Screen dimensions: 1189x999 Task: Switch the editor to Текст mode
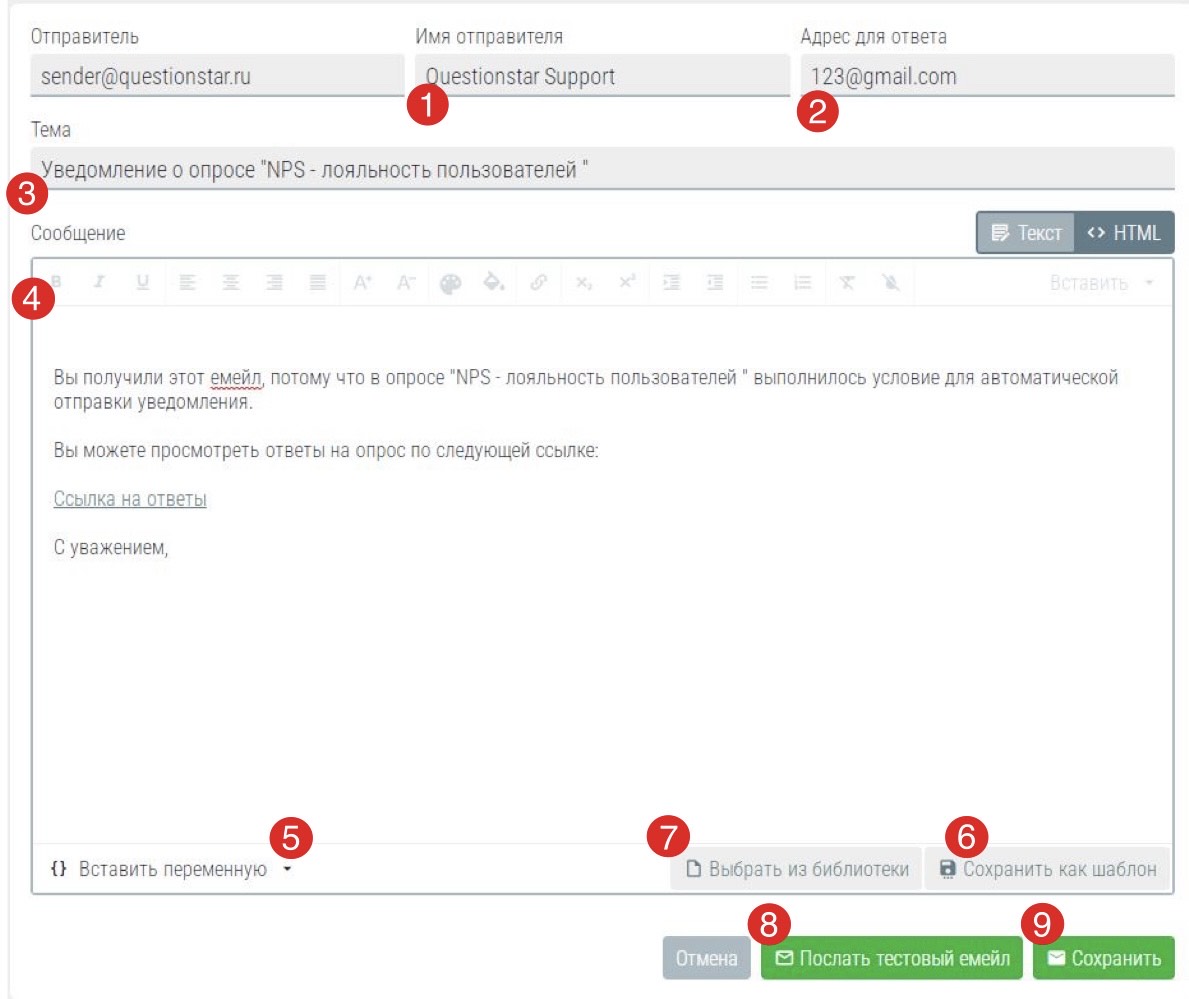click(x=1027, y=233)
